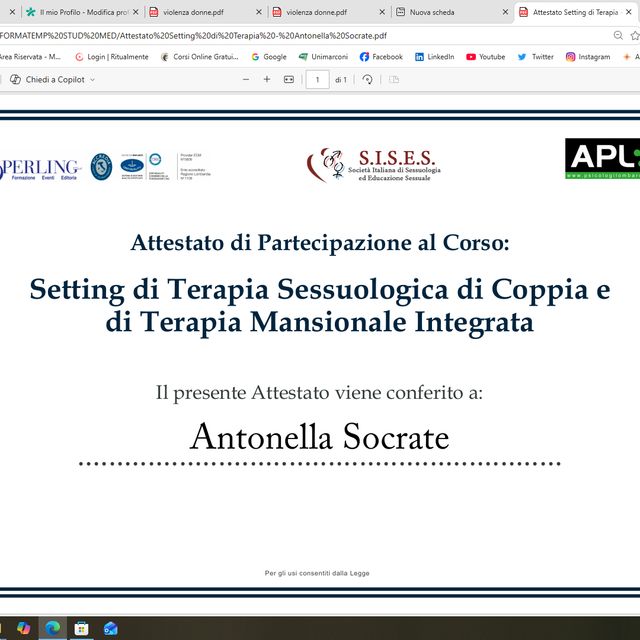Open the Twitter bookmark

[x=536, y=57]
